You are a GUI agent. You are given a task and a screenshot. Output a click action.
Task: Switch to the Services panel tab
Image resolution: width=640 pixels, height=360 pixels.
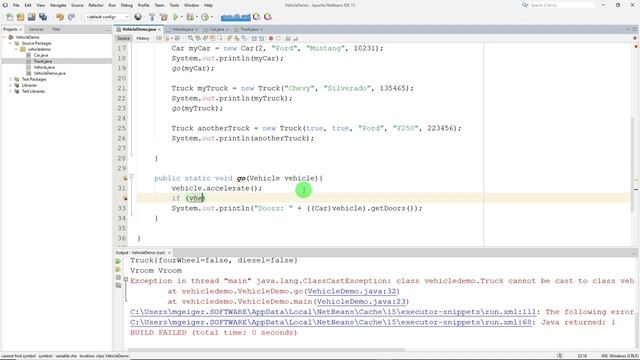point(36,29)
